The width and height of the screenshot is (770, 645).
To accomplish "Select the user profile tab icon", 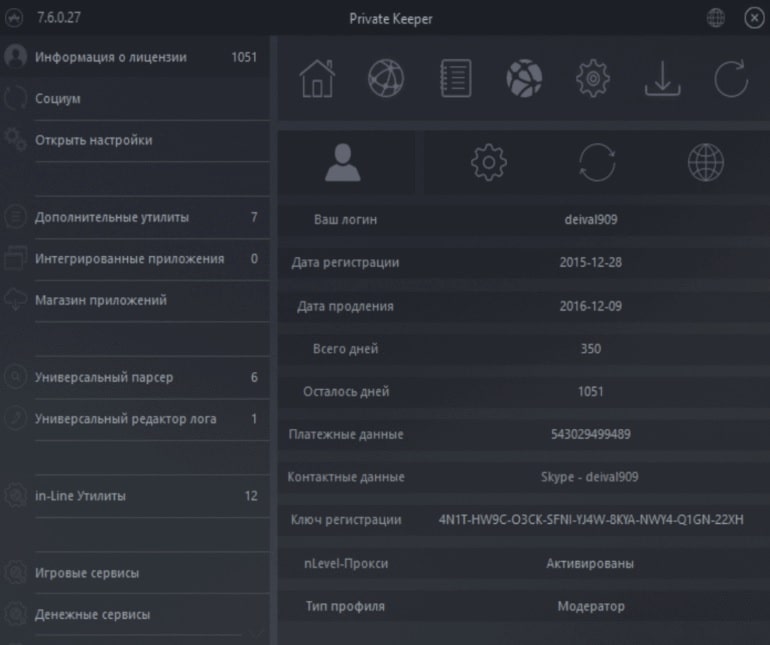I will pyautogui.click(x=343, y=163).
